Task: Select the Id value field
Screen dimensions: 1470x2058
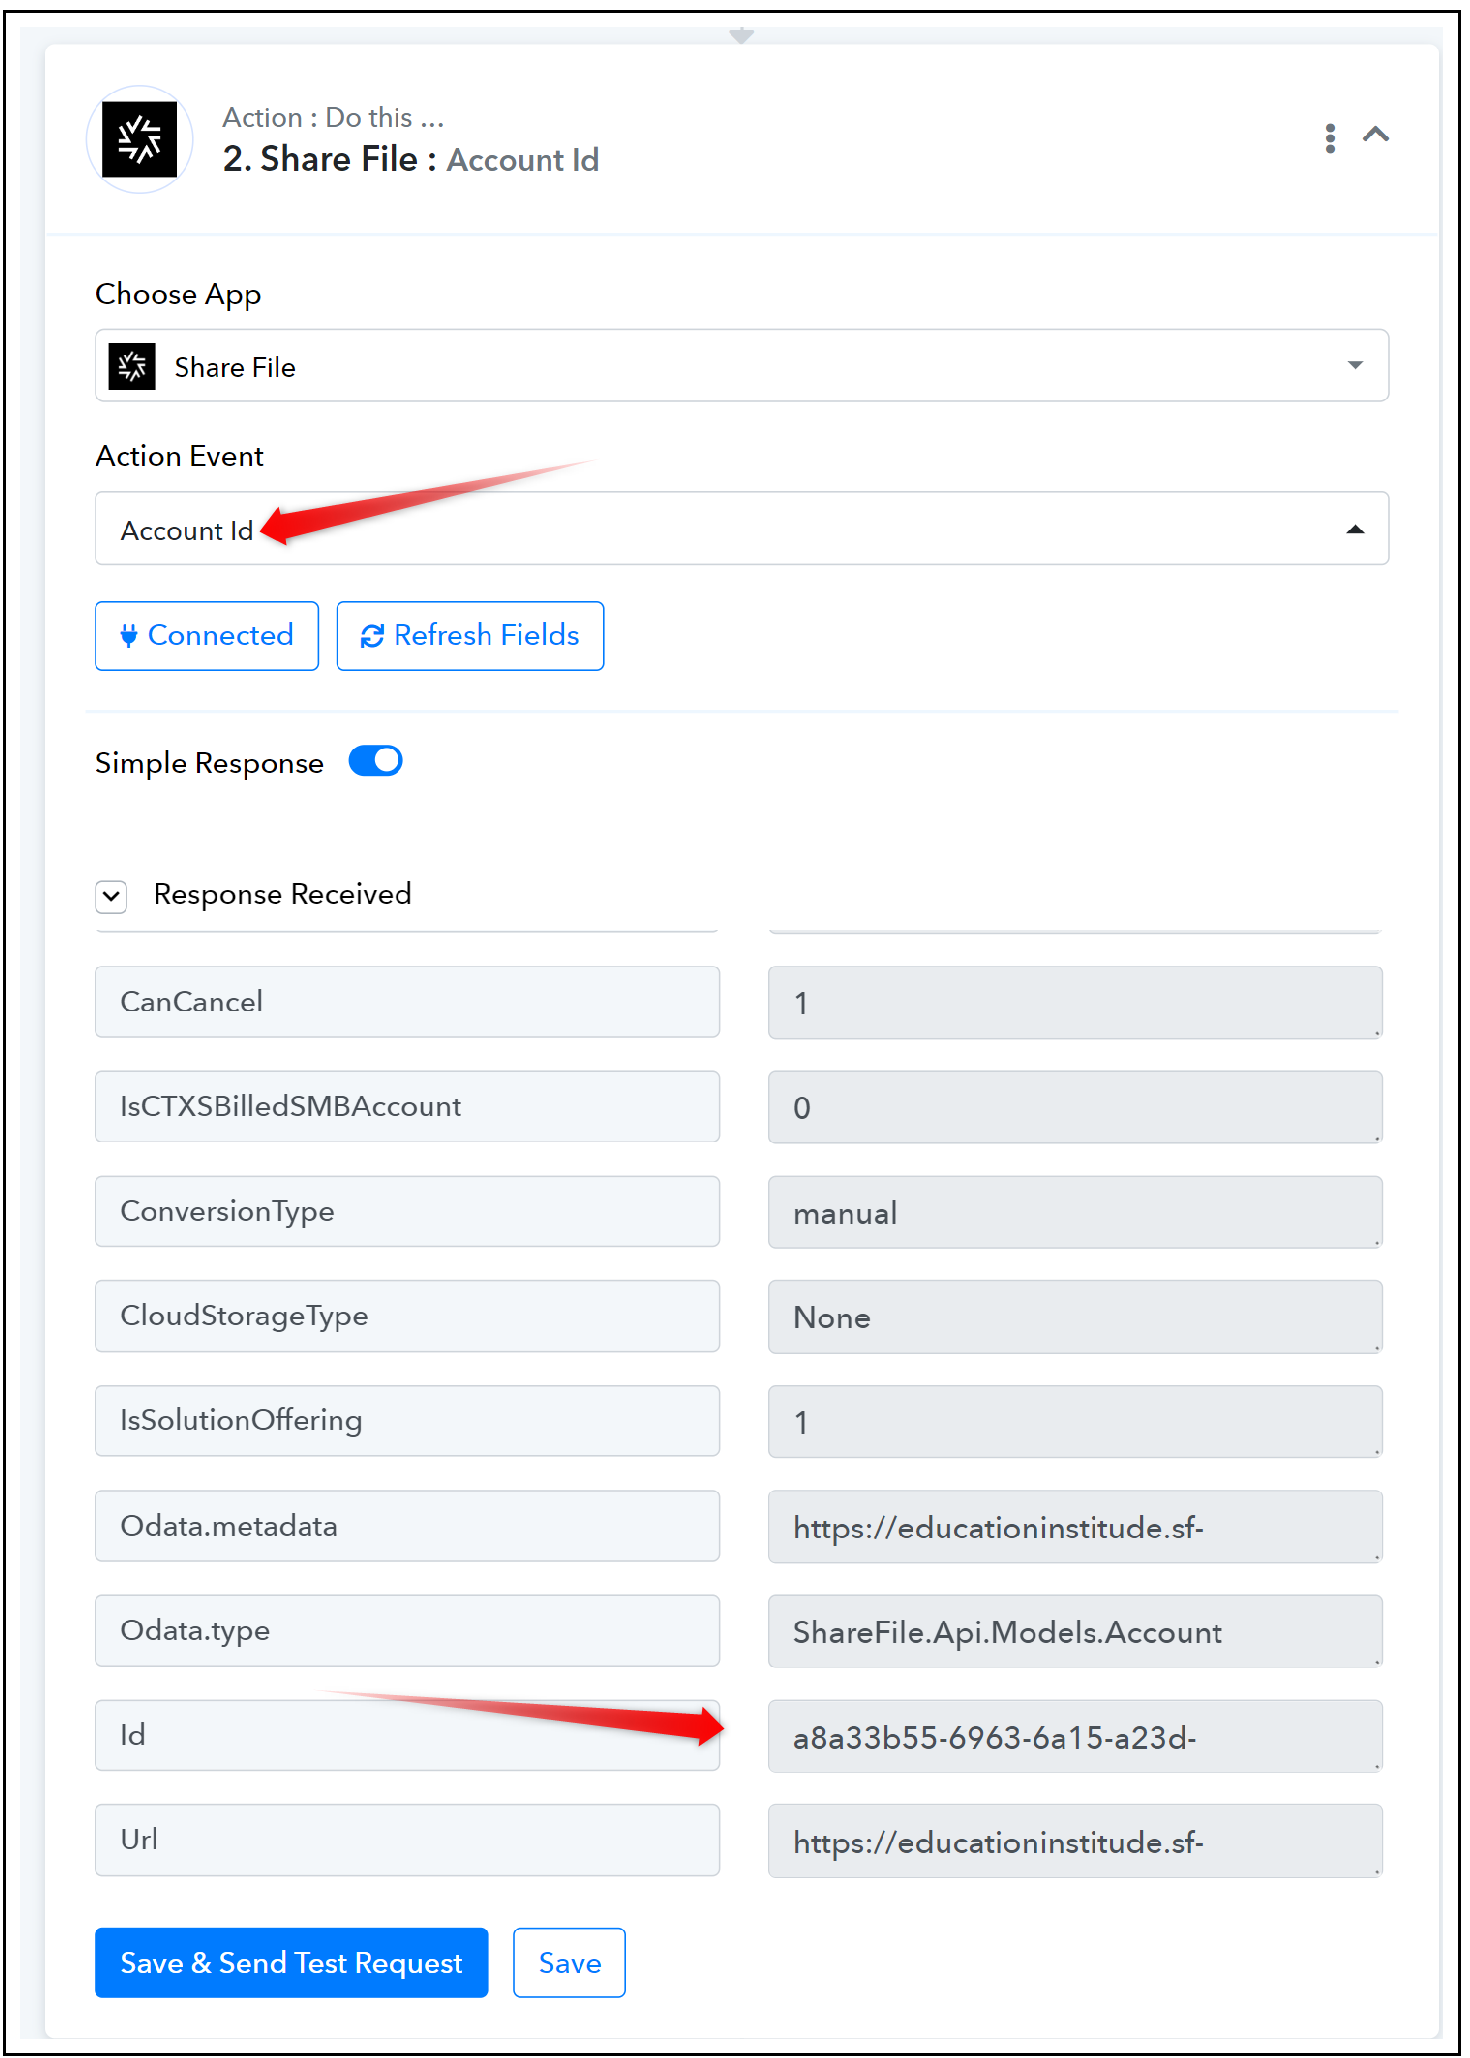Action: click(x=1075, y=1736)
